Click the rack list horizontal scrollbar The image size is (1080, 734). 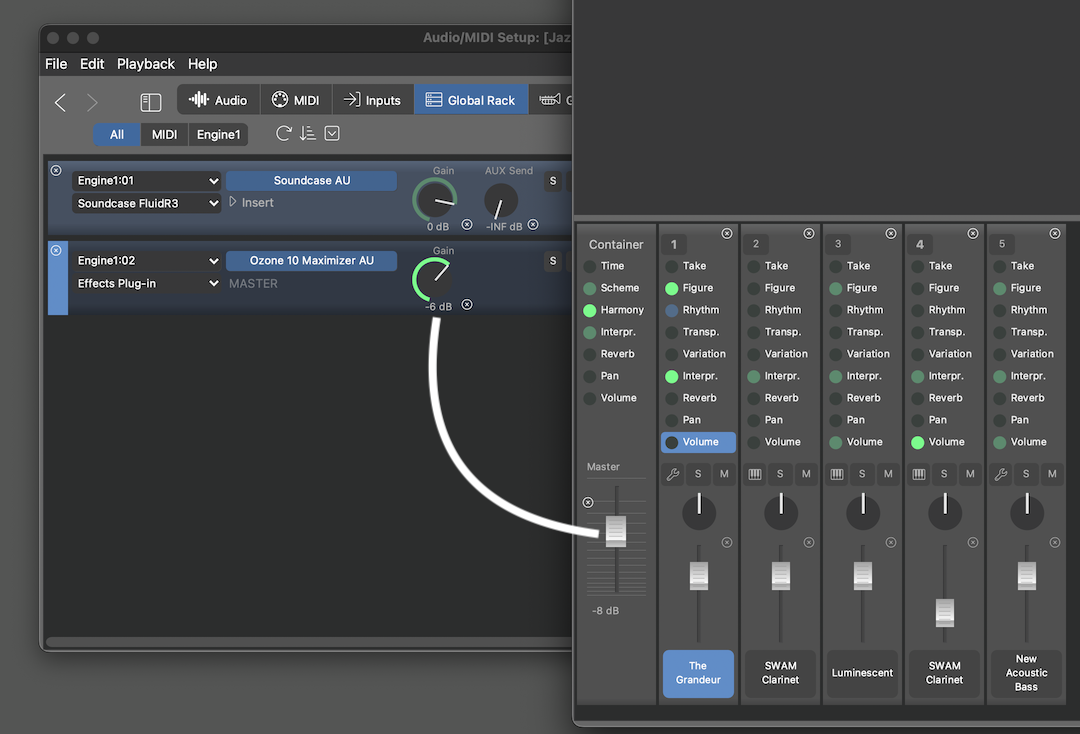coord(308,642)
